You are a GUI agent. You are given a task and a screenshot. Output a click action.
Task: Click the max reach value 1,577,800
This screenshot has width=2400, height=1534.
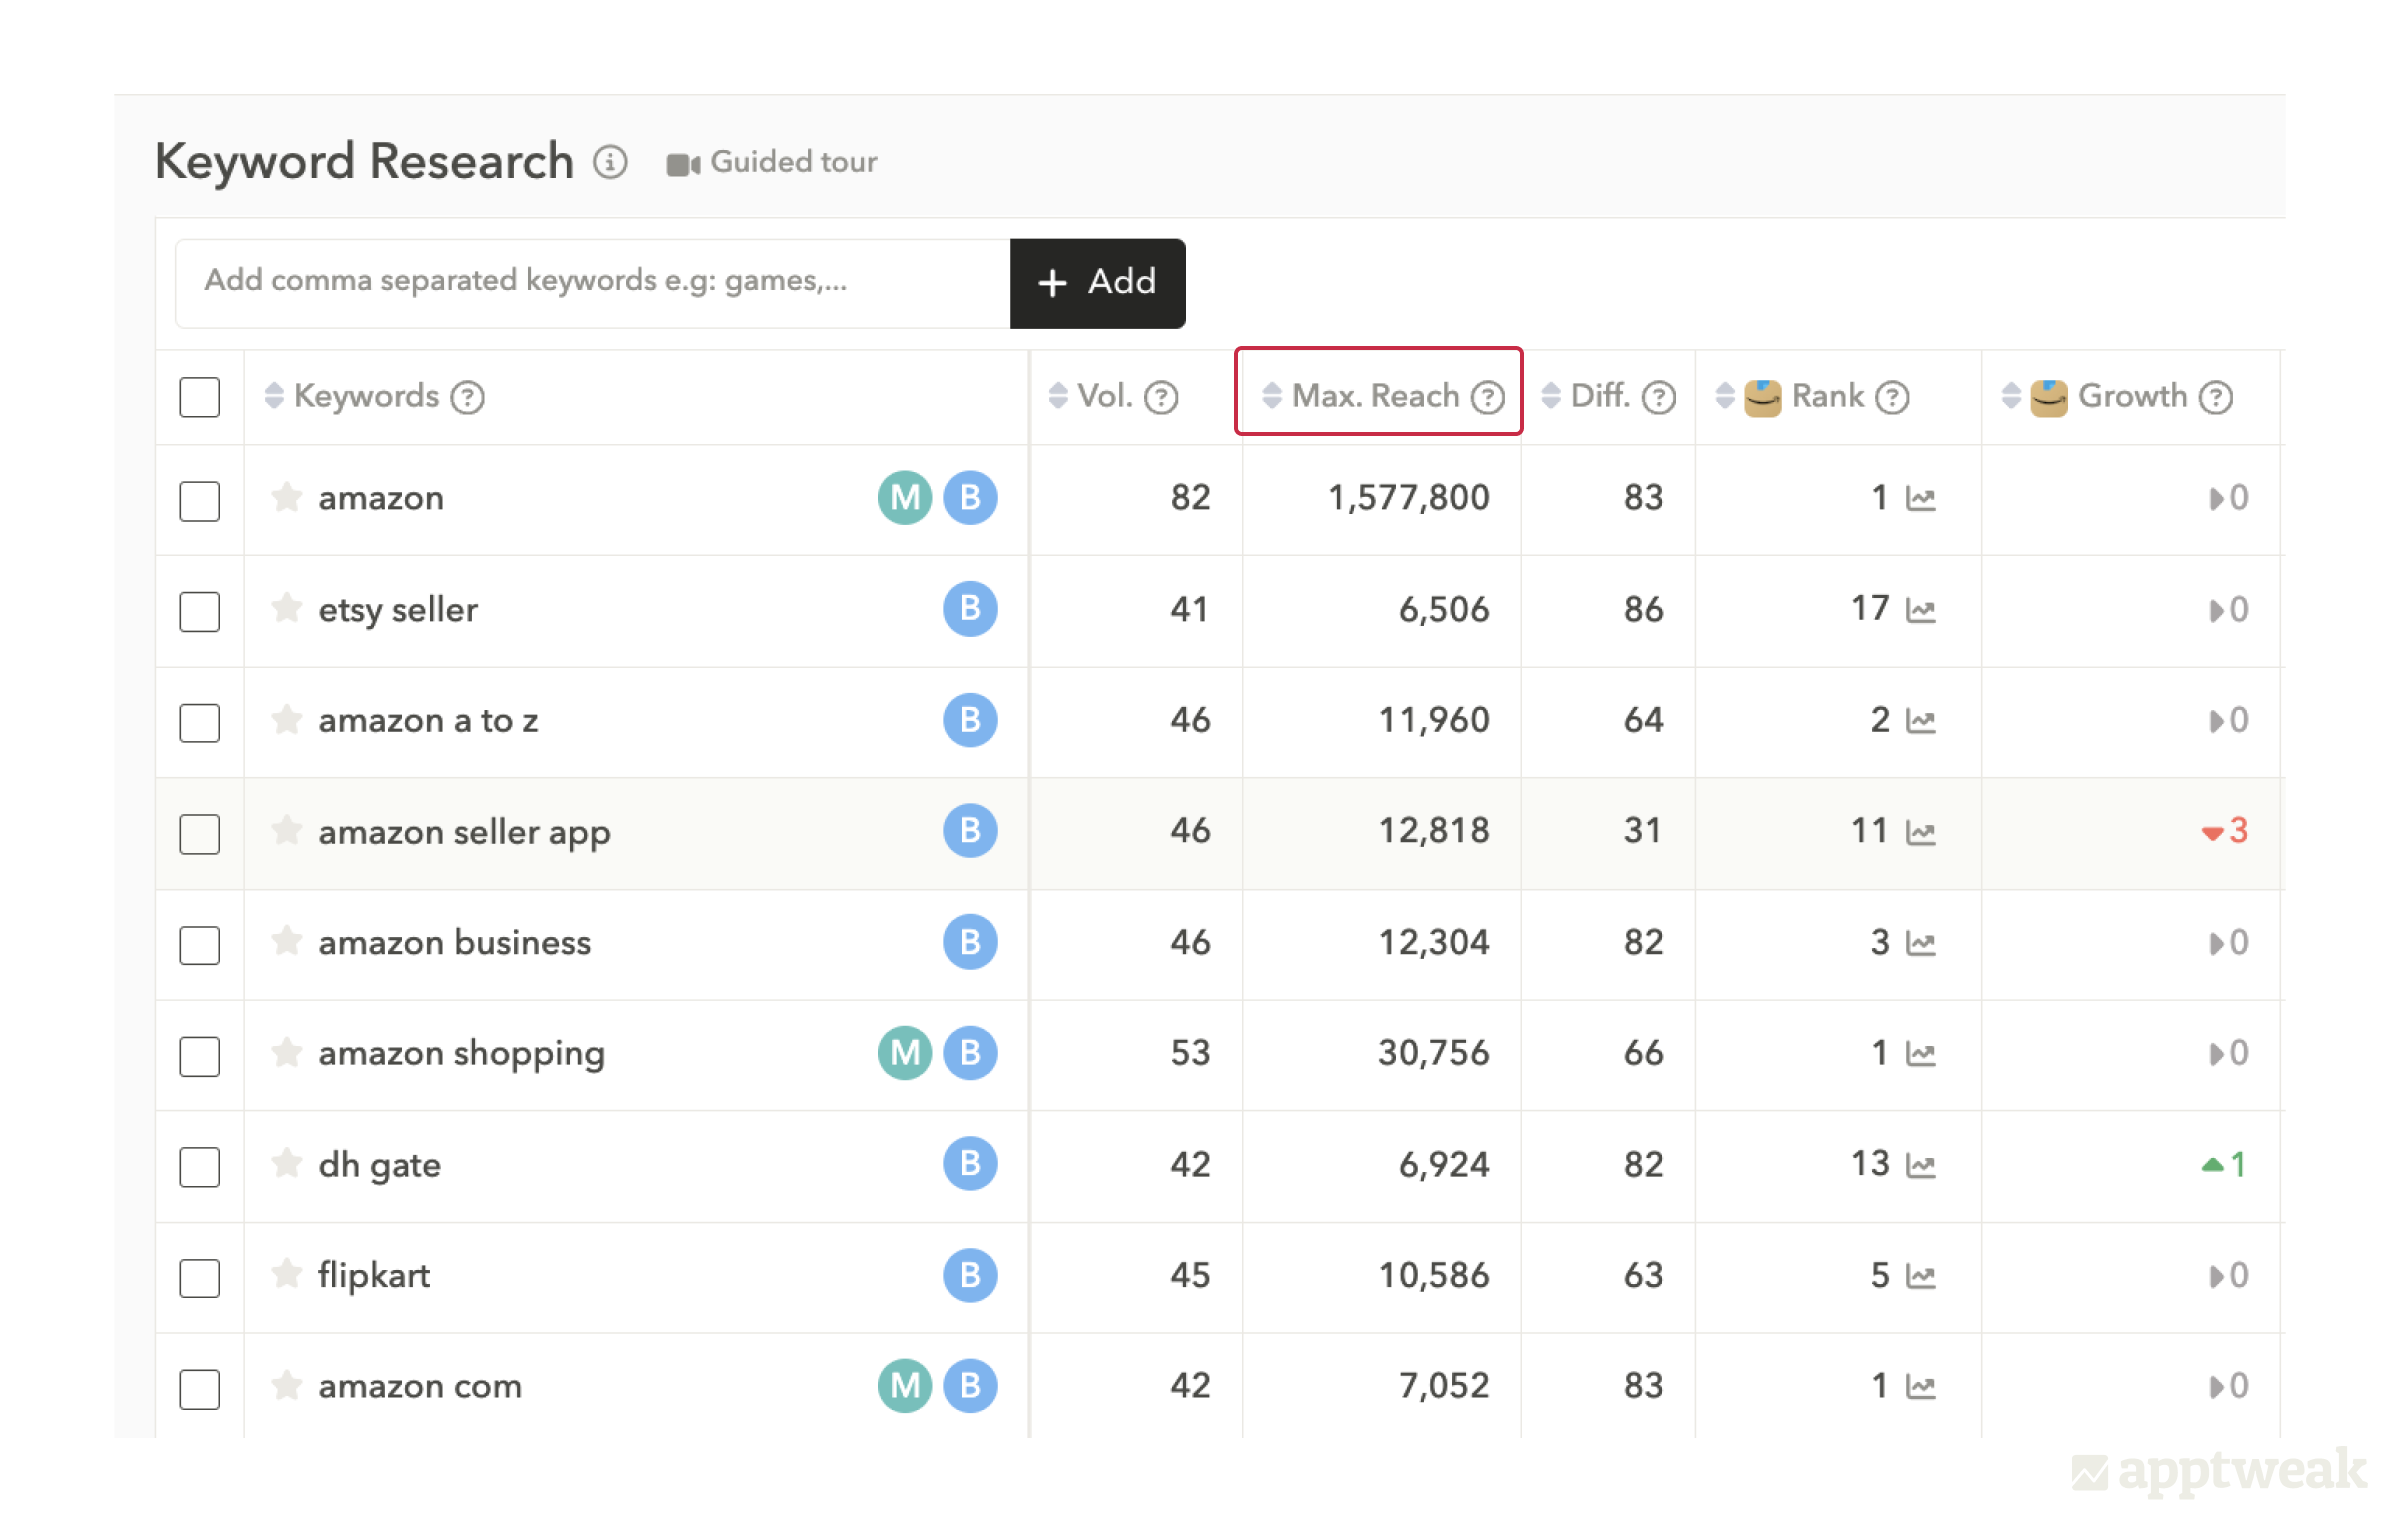tap(1408, 498)
